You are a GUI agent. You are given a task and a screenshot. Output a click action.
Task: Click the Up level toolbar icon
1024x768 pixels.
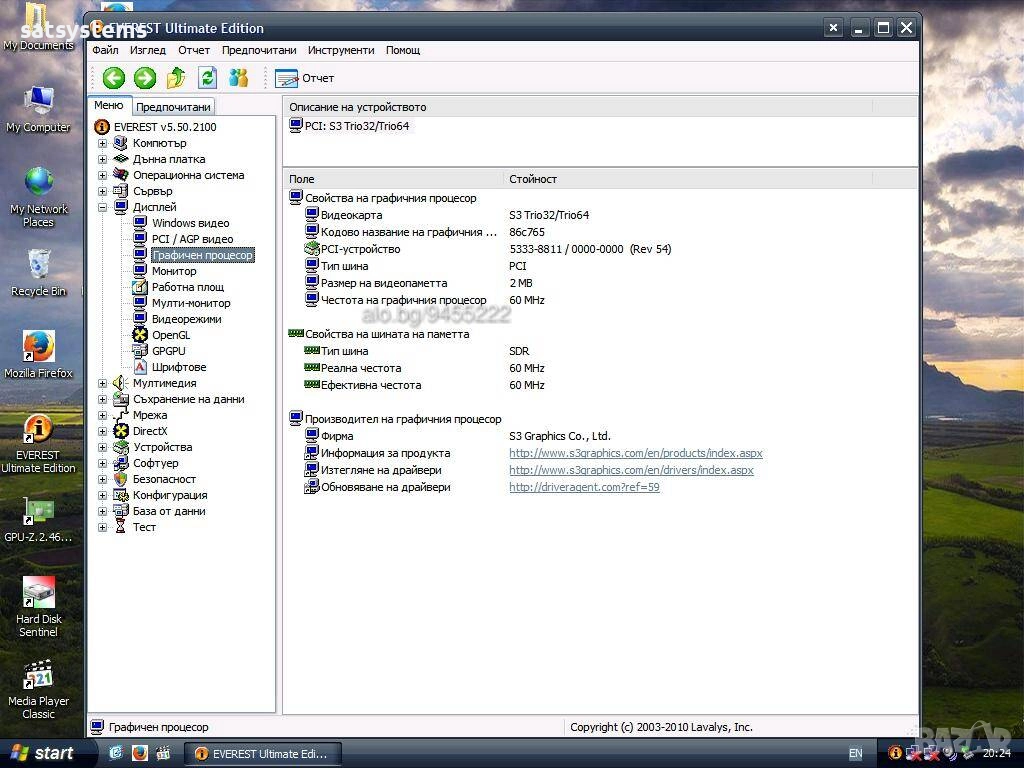tap(176, 78)
